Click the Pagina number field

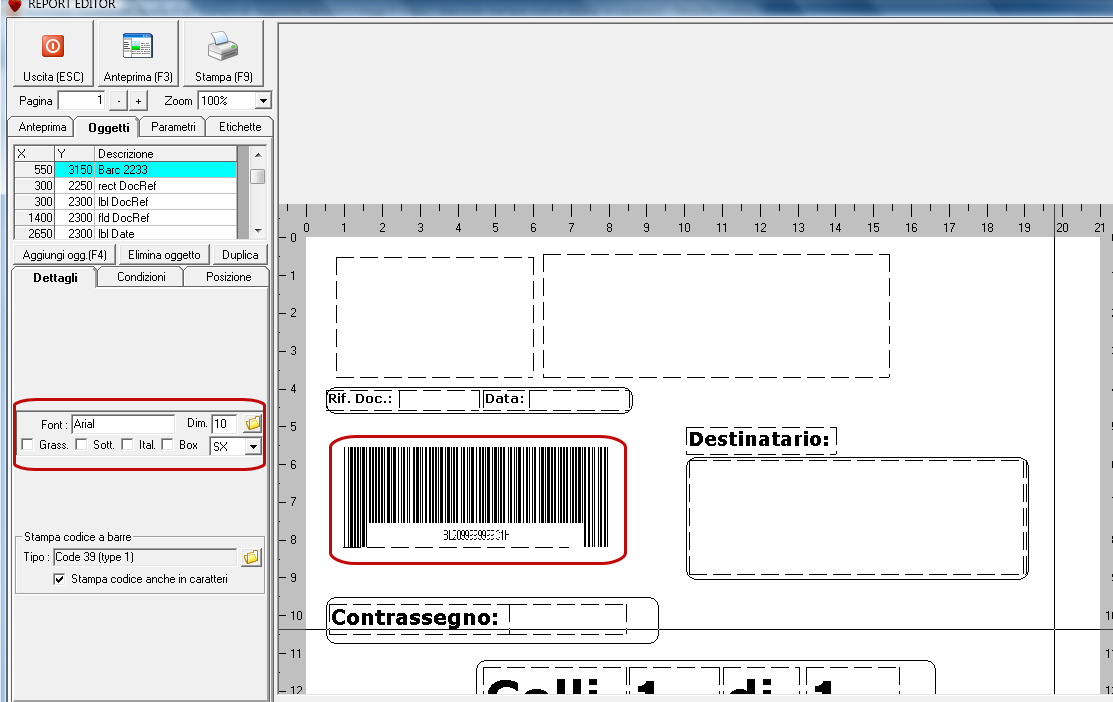[x=82, y=101]
